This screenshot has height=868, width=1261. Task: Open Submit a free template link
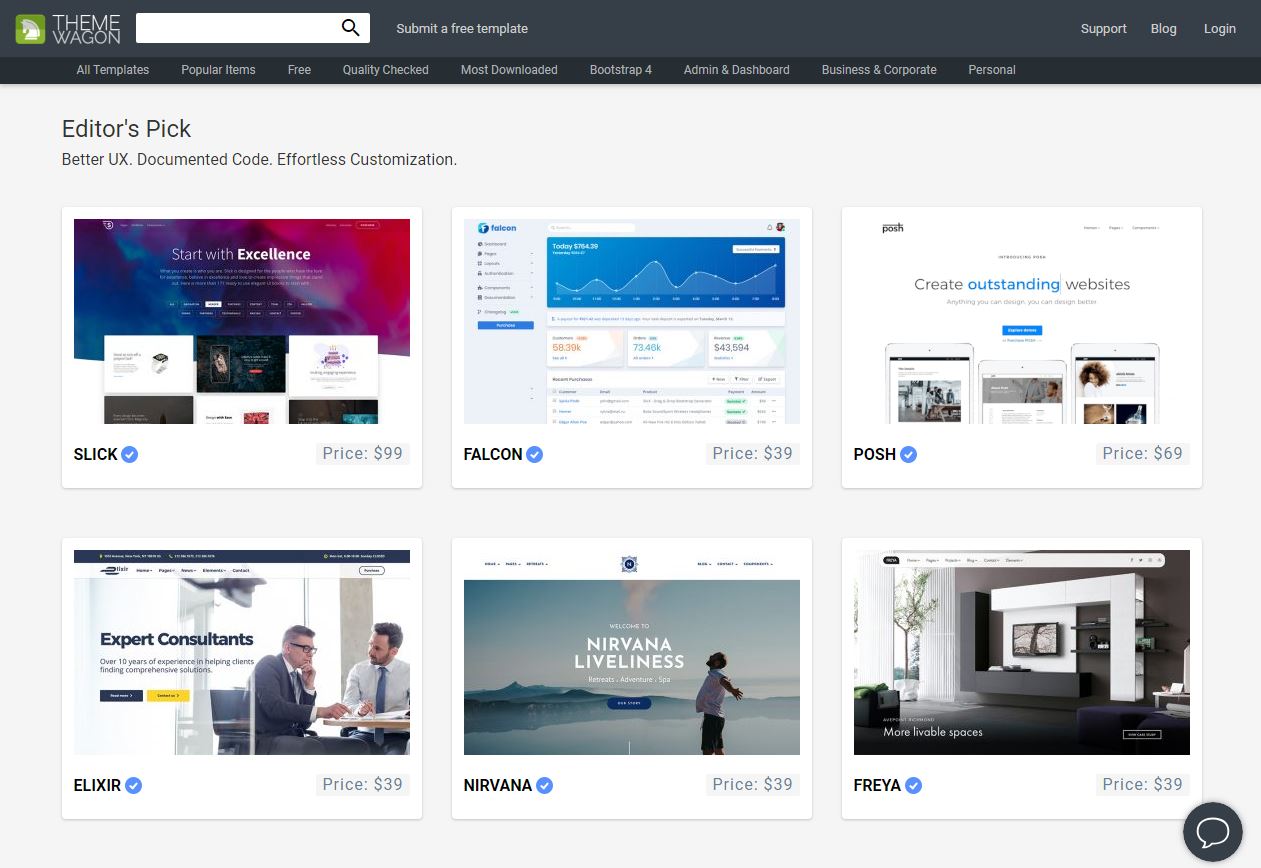click(462, 28)
